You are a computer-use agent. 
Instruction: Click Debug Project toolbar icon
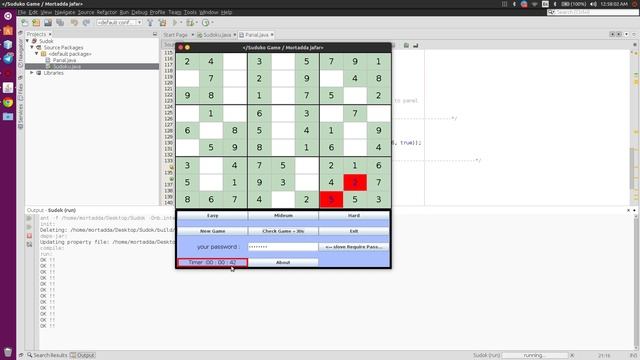(x=190, y=23)
